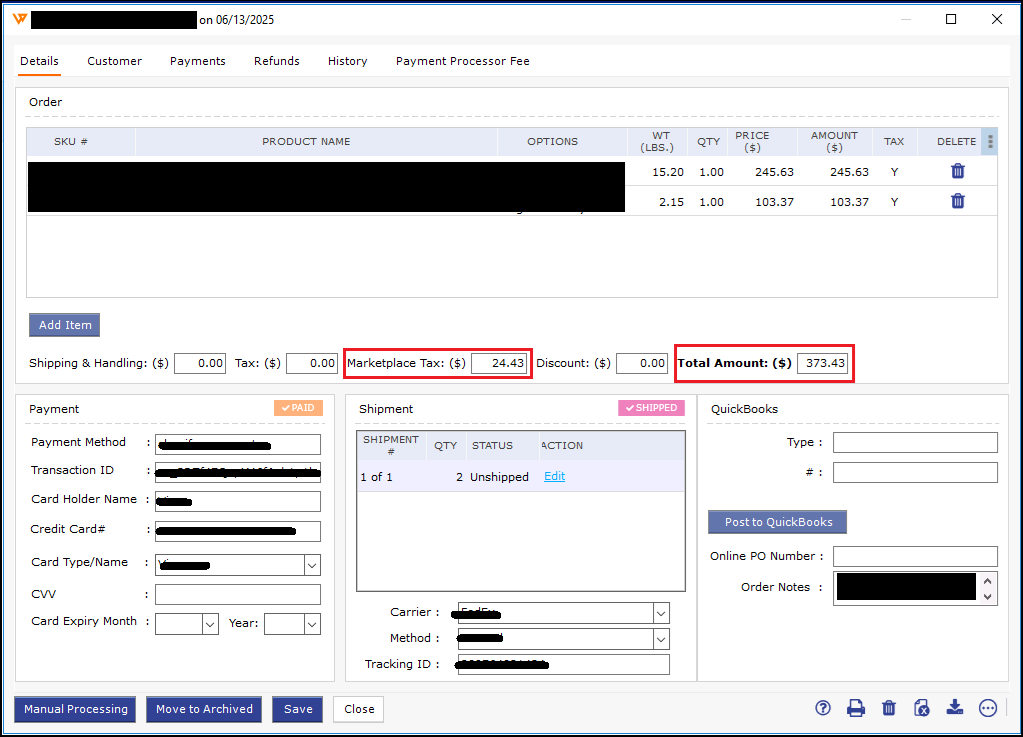Open the Card Expiry Month dropdown

tap(210, 624)
